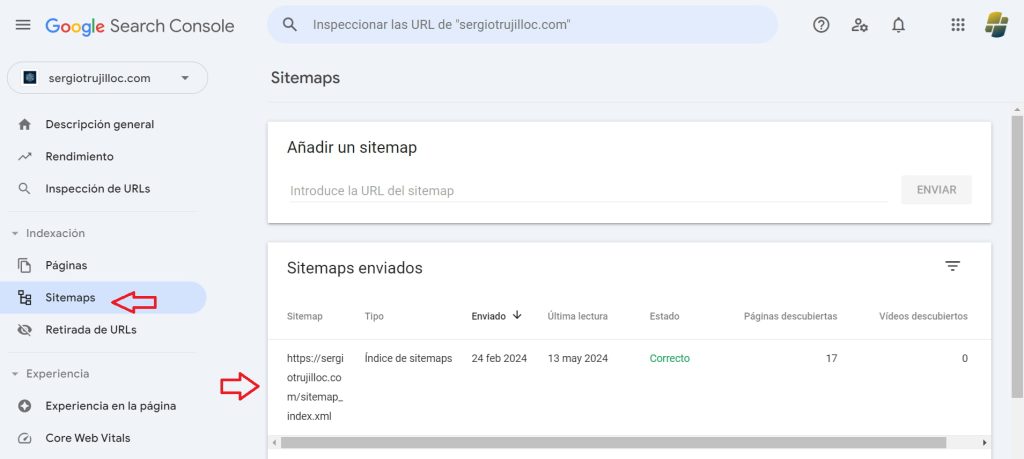Image resolution: width=1024 pixels, height=459 pixels.
Task: Click the 13 may 2024 last read date
Action: [577, 358]
